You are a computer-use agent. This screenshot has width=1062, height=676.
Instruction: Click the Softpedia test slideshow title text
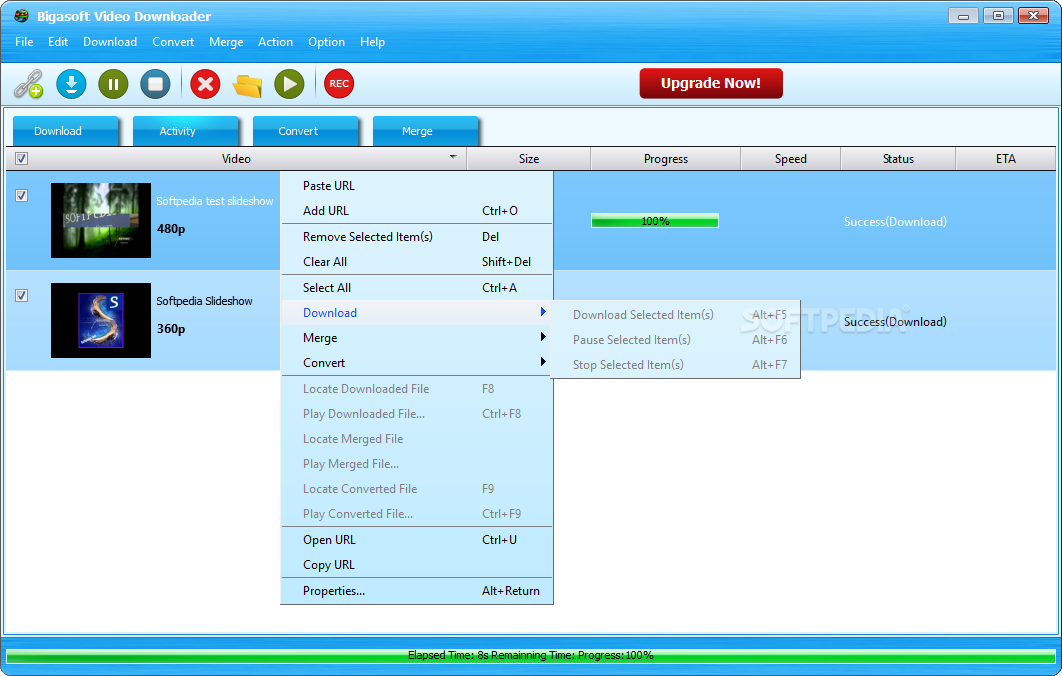click(x=215, y=201)
